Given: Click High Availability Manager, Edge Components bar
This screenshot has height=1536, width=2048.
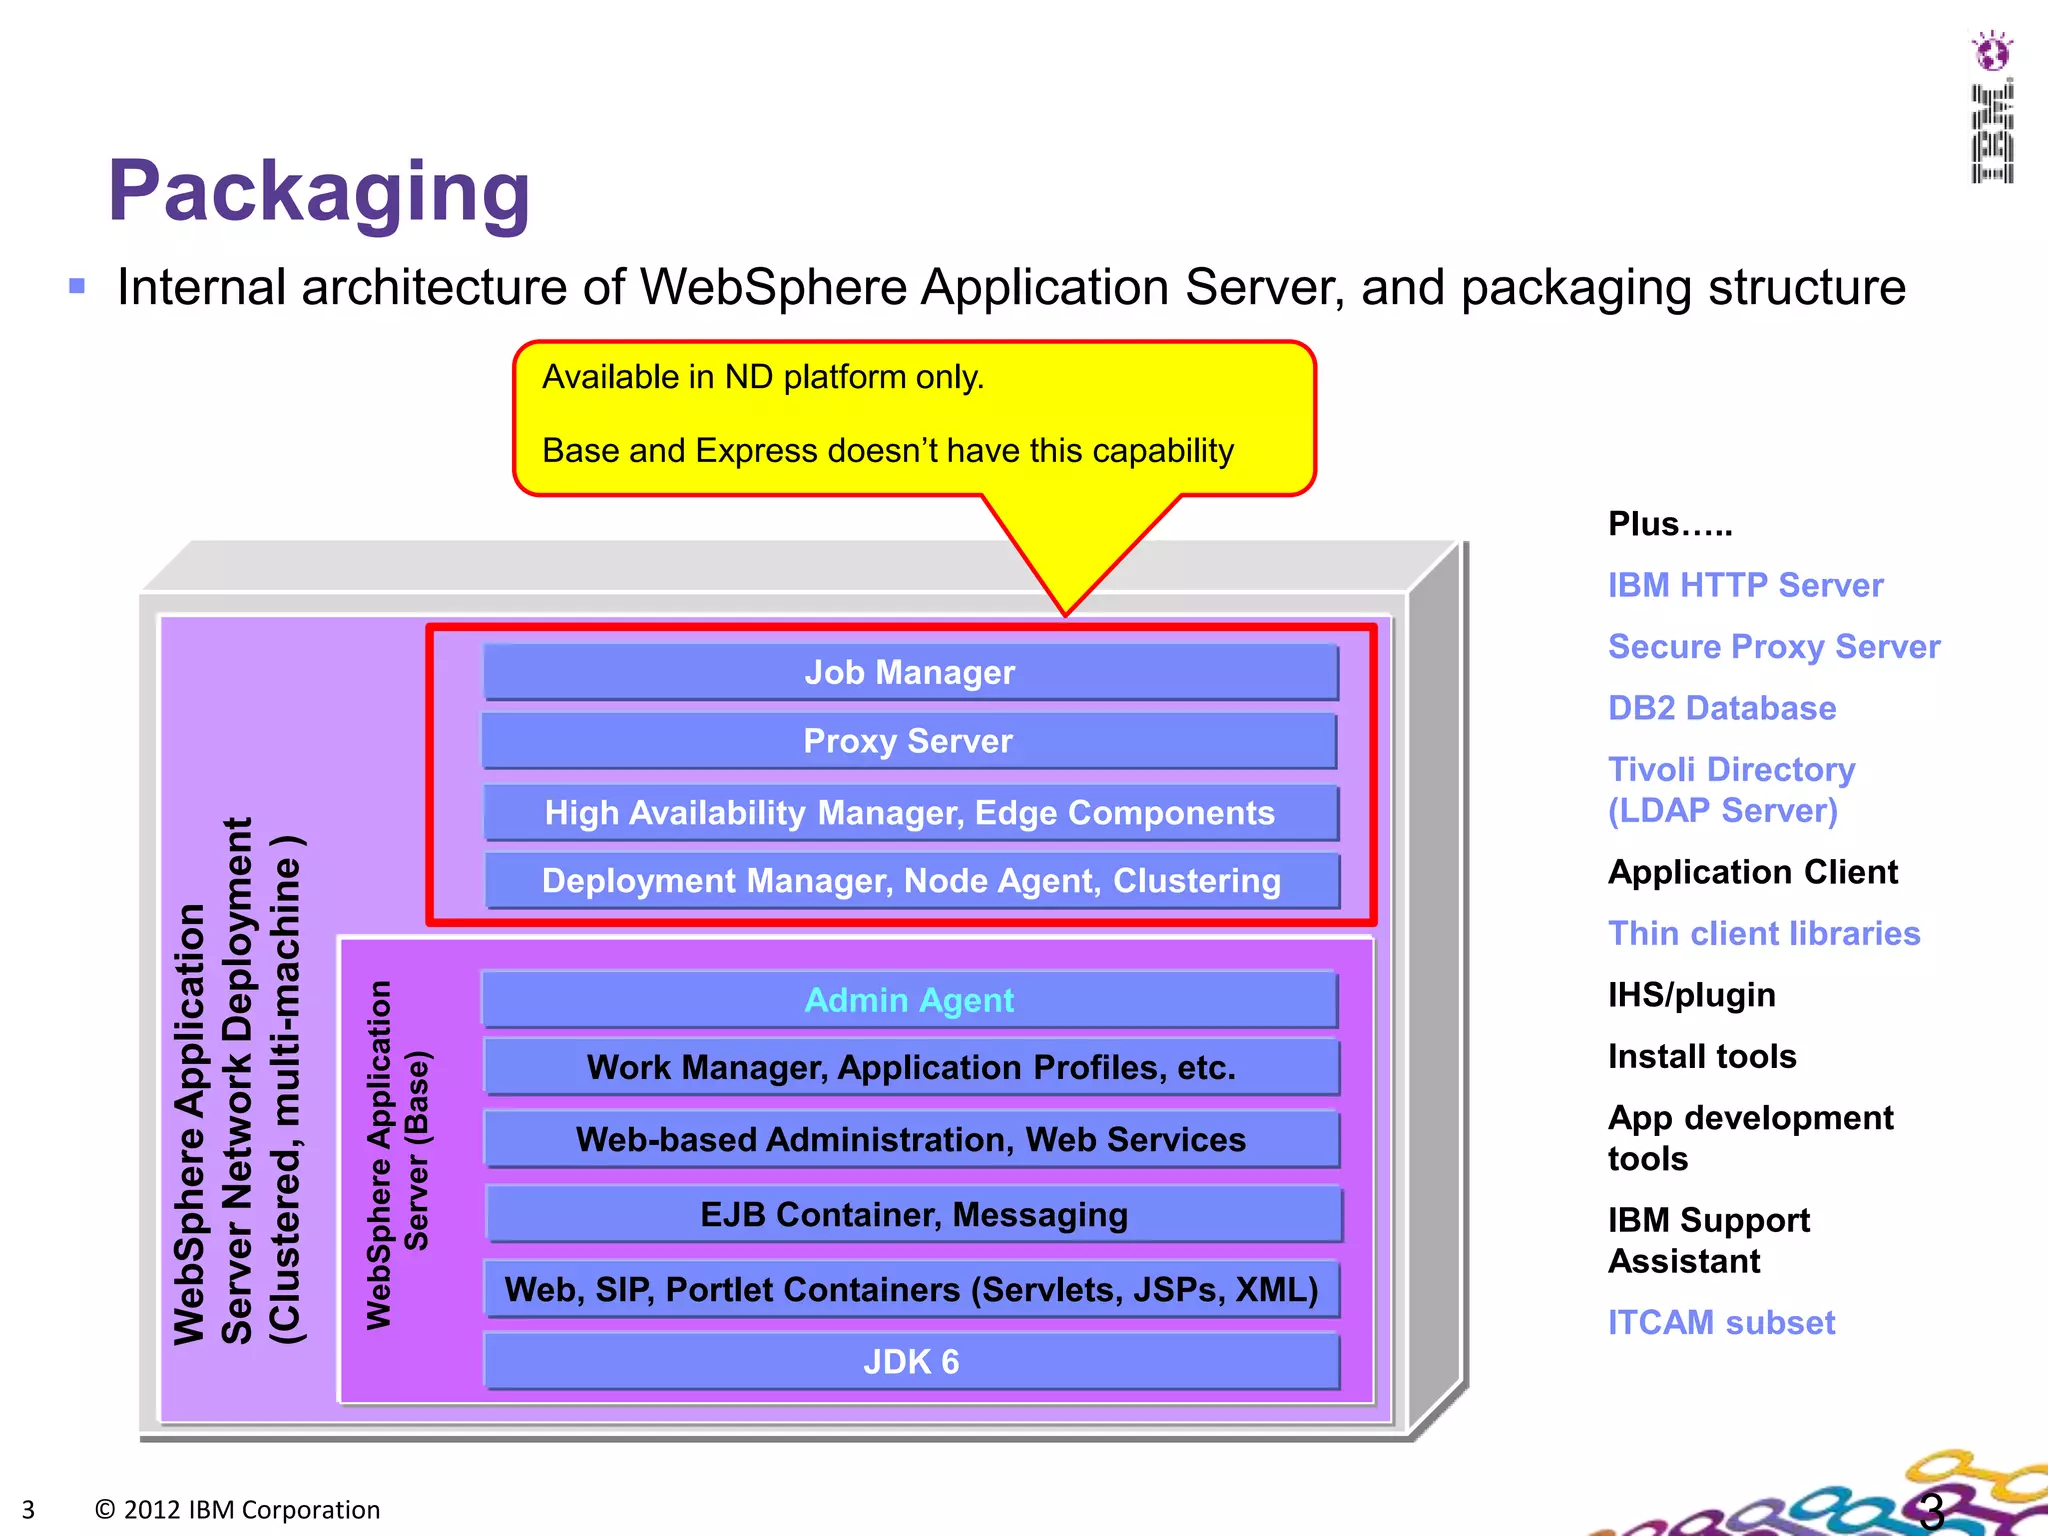Looking at the screenshot, I should point(910,812).
